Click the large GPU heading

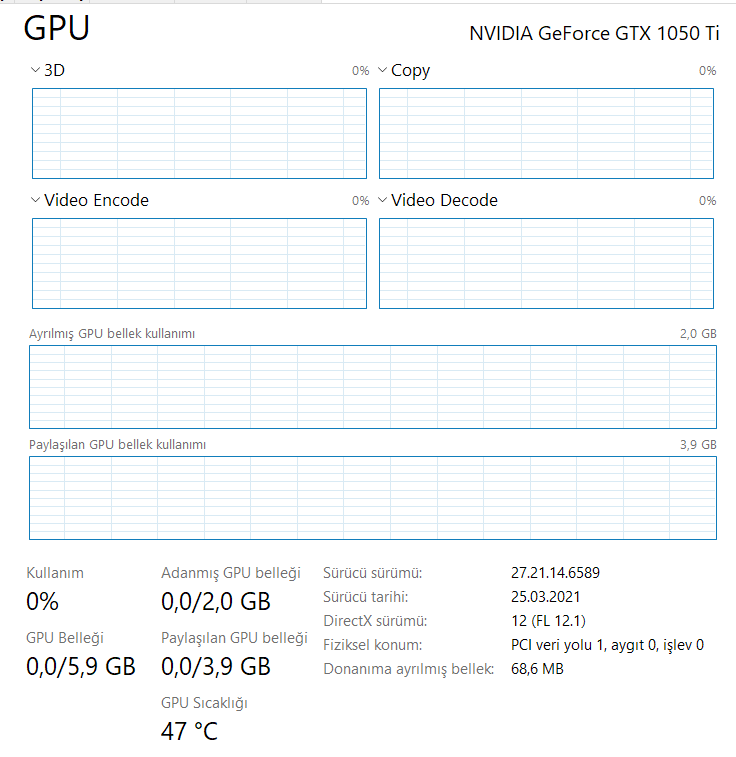coord(57,29)
